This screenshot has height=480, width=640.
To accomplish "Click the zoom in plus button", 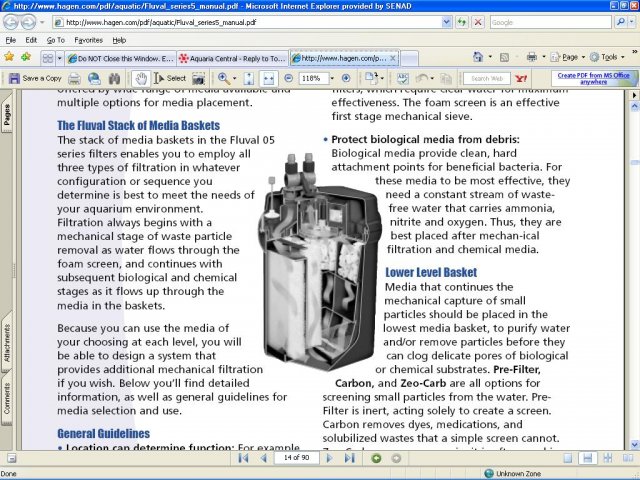I will tap(346, 78).
